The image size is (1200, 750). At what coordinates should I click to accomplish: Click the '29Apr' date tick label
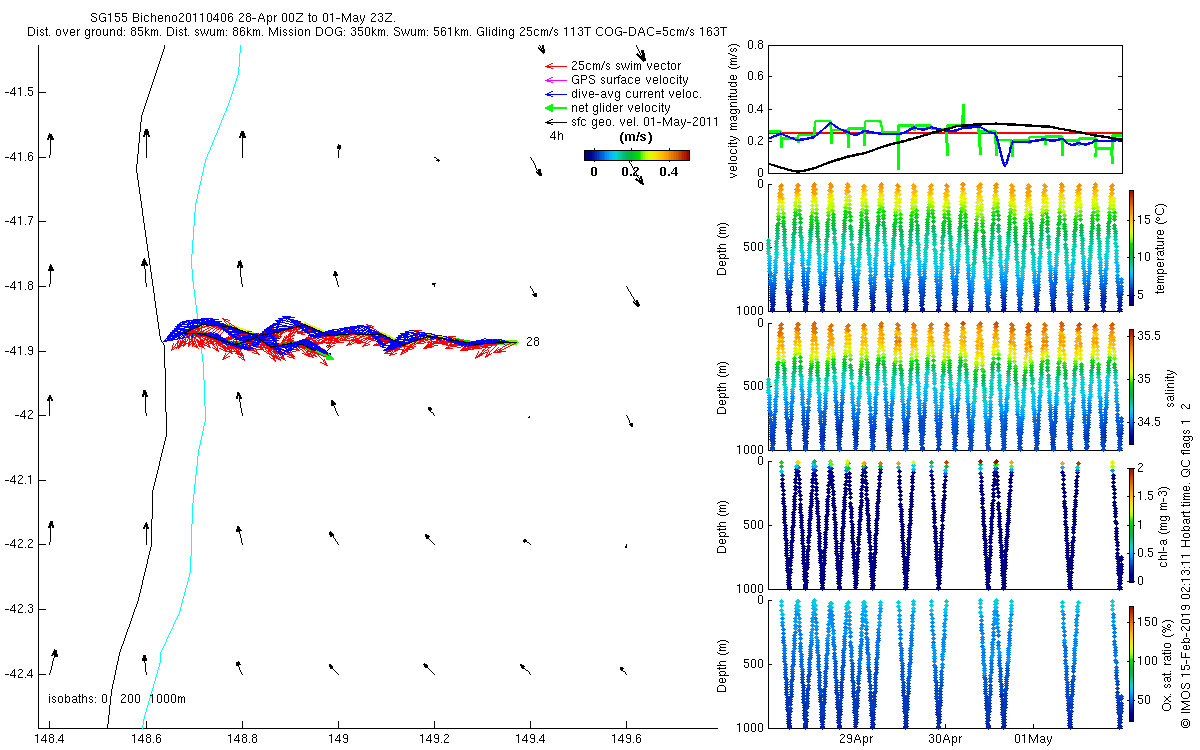[856, 739]
